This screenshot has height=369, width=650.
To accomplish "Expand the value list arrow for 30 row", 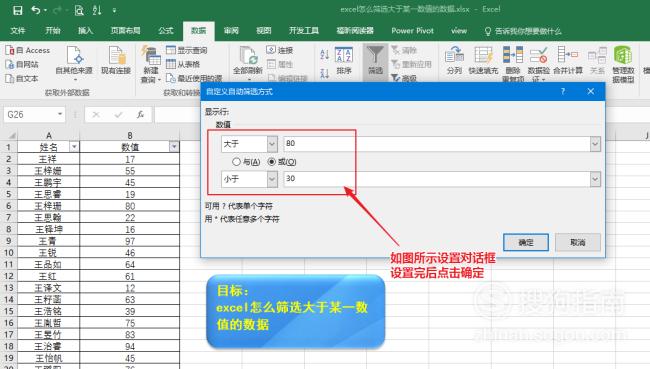I will (595, 179).
